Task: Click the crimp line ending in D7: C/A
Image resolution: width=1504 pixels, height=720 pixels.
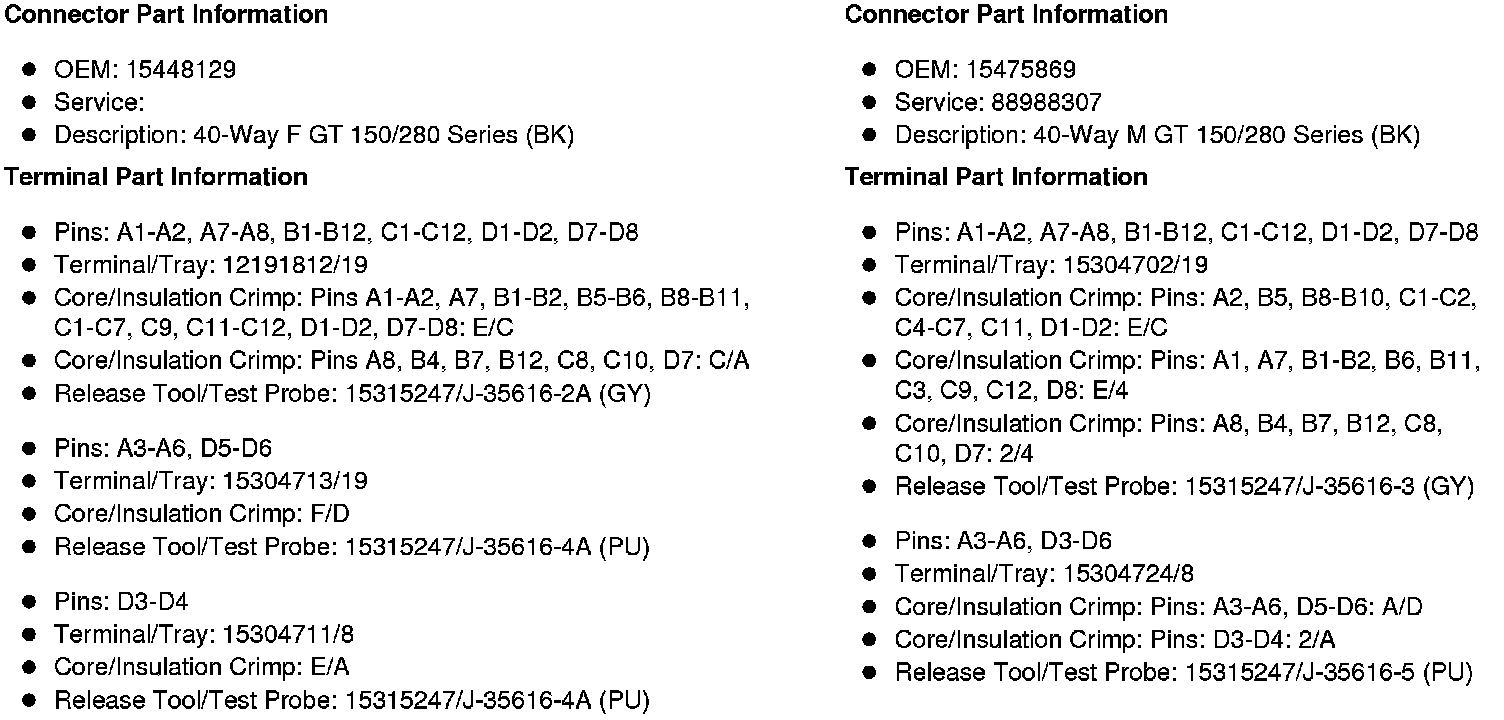Action: coord(401,361)
